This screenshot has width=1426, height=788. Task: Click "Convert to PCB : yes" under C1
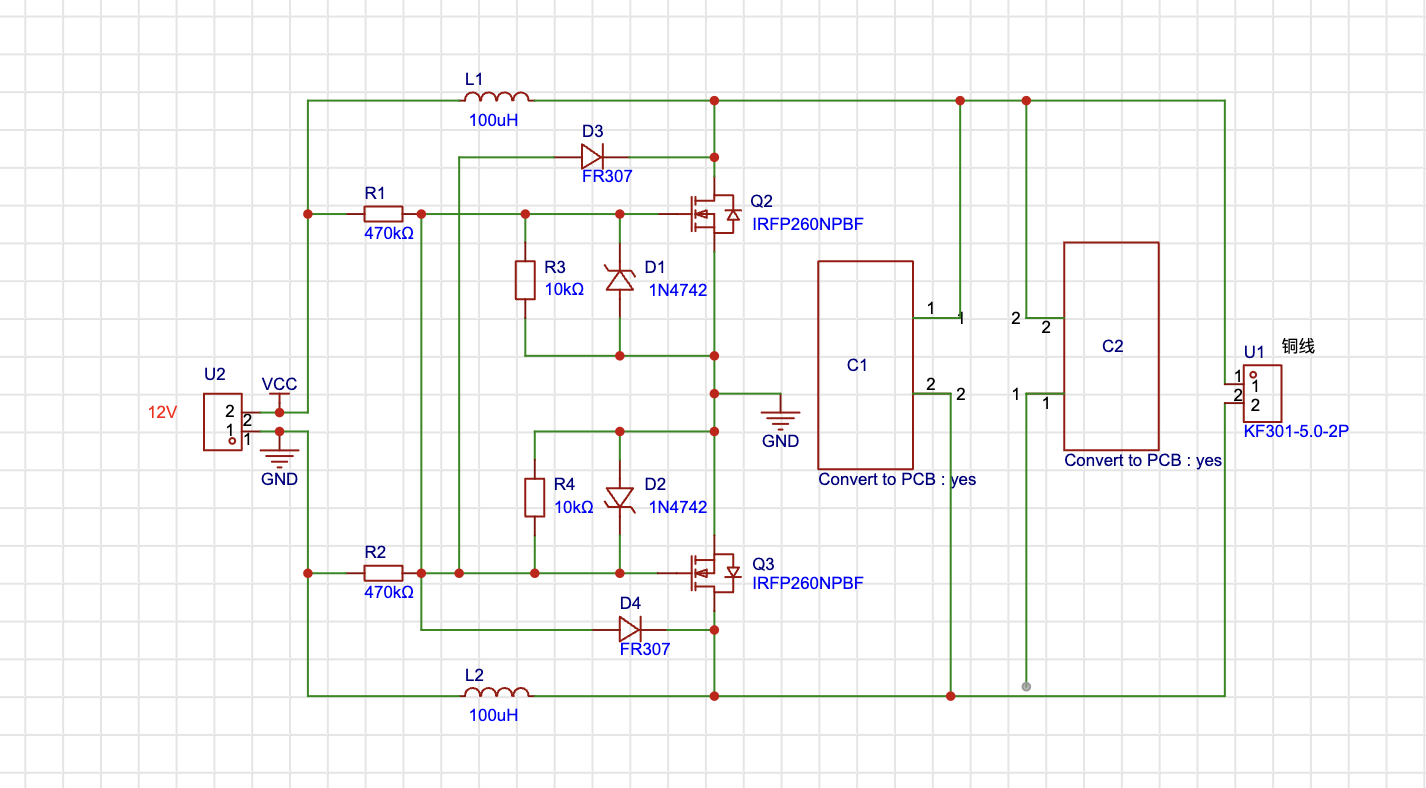(897, 479)
